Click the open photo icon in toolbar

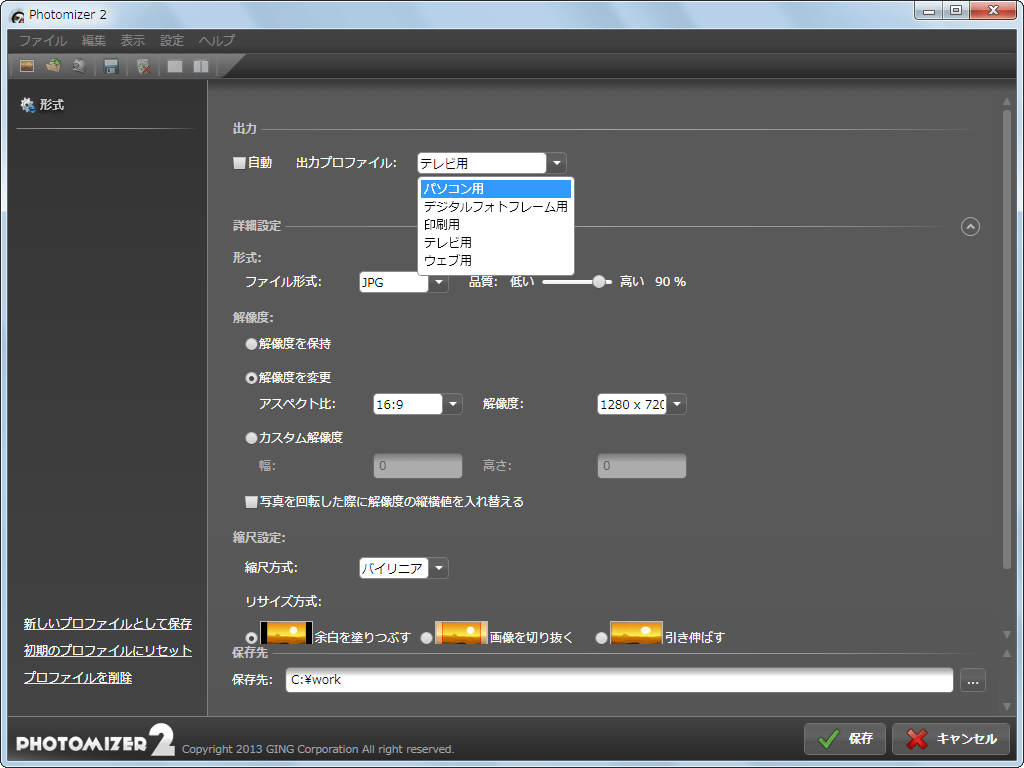point(27,66)
